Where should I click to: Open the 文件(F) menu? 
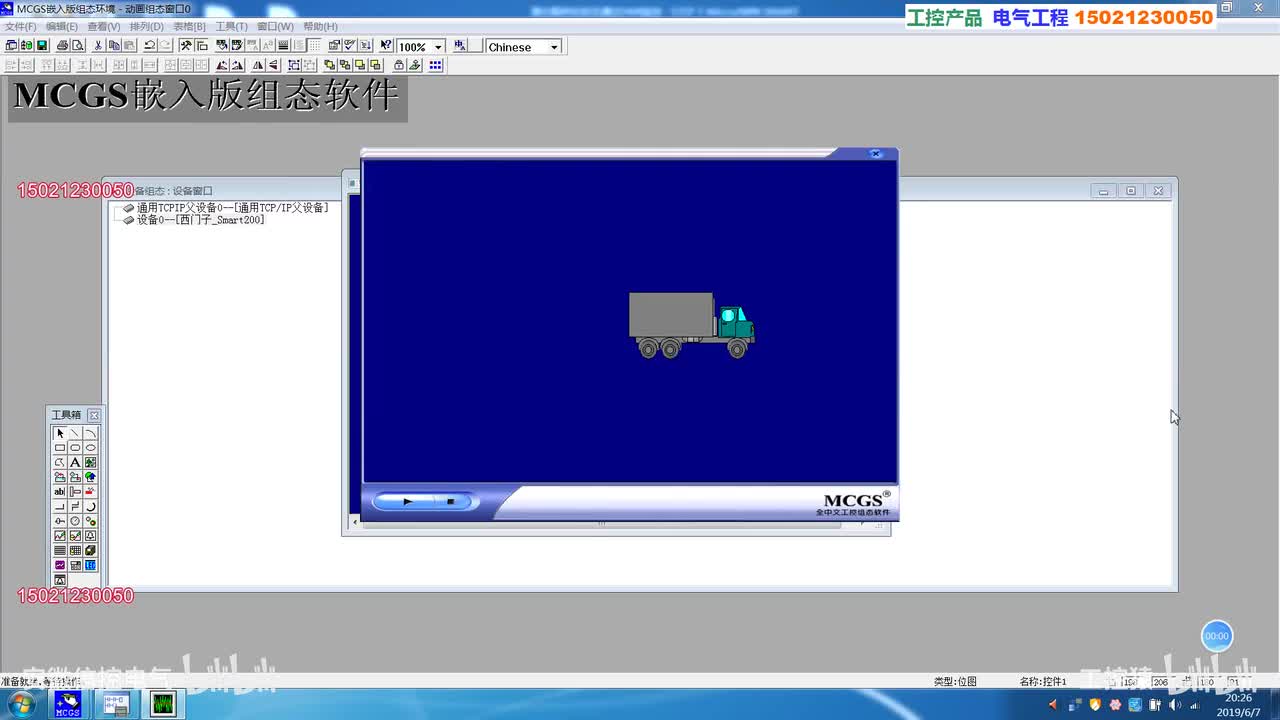point(20,27)
